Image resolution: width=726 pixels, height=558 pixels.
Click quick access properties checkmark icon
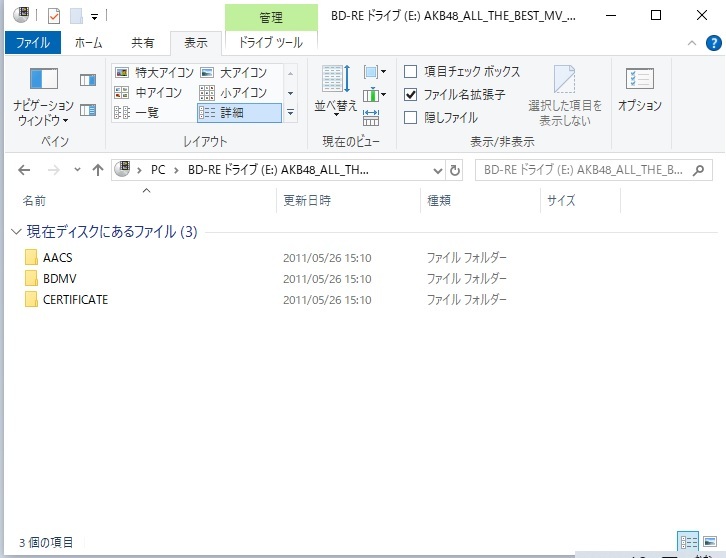(x=54, y=16)
